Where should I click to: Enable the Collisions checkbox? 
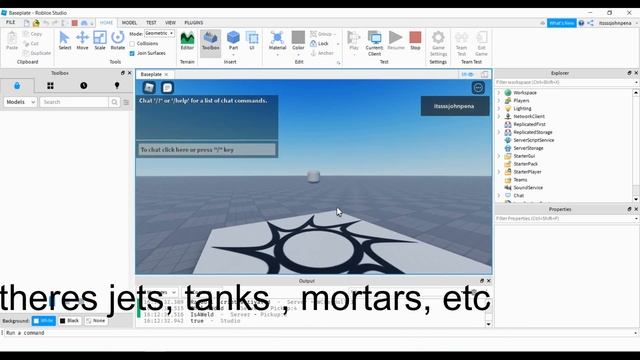pos(132,44)
